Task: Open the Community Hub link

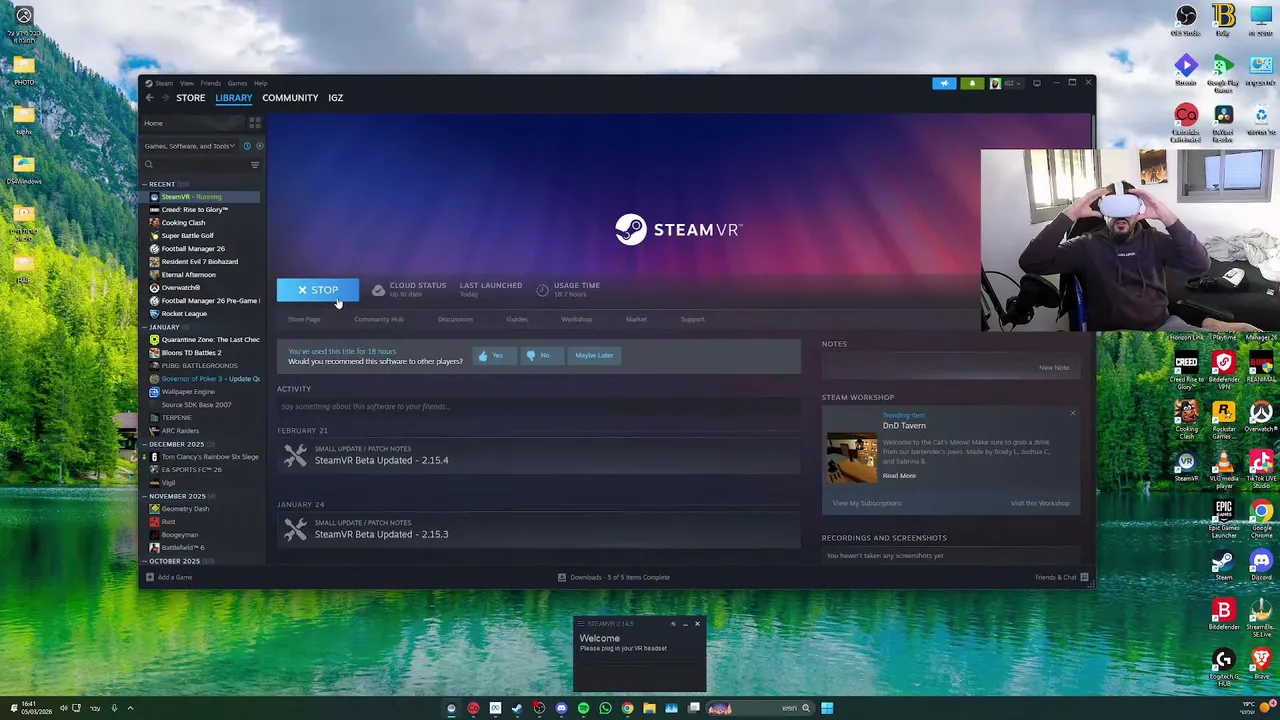Action: [379, 320]
